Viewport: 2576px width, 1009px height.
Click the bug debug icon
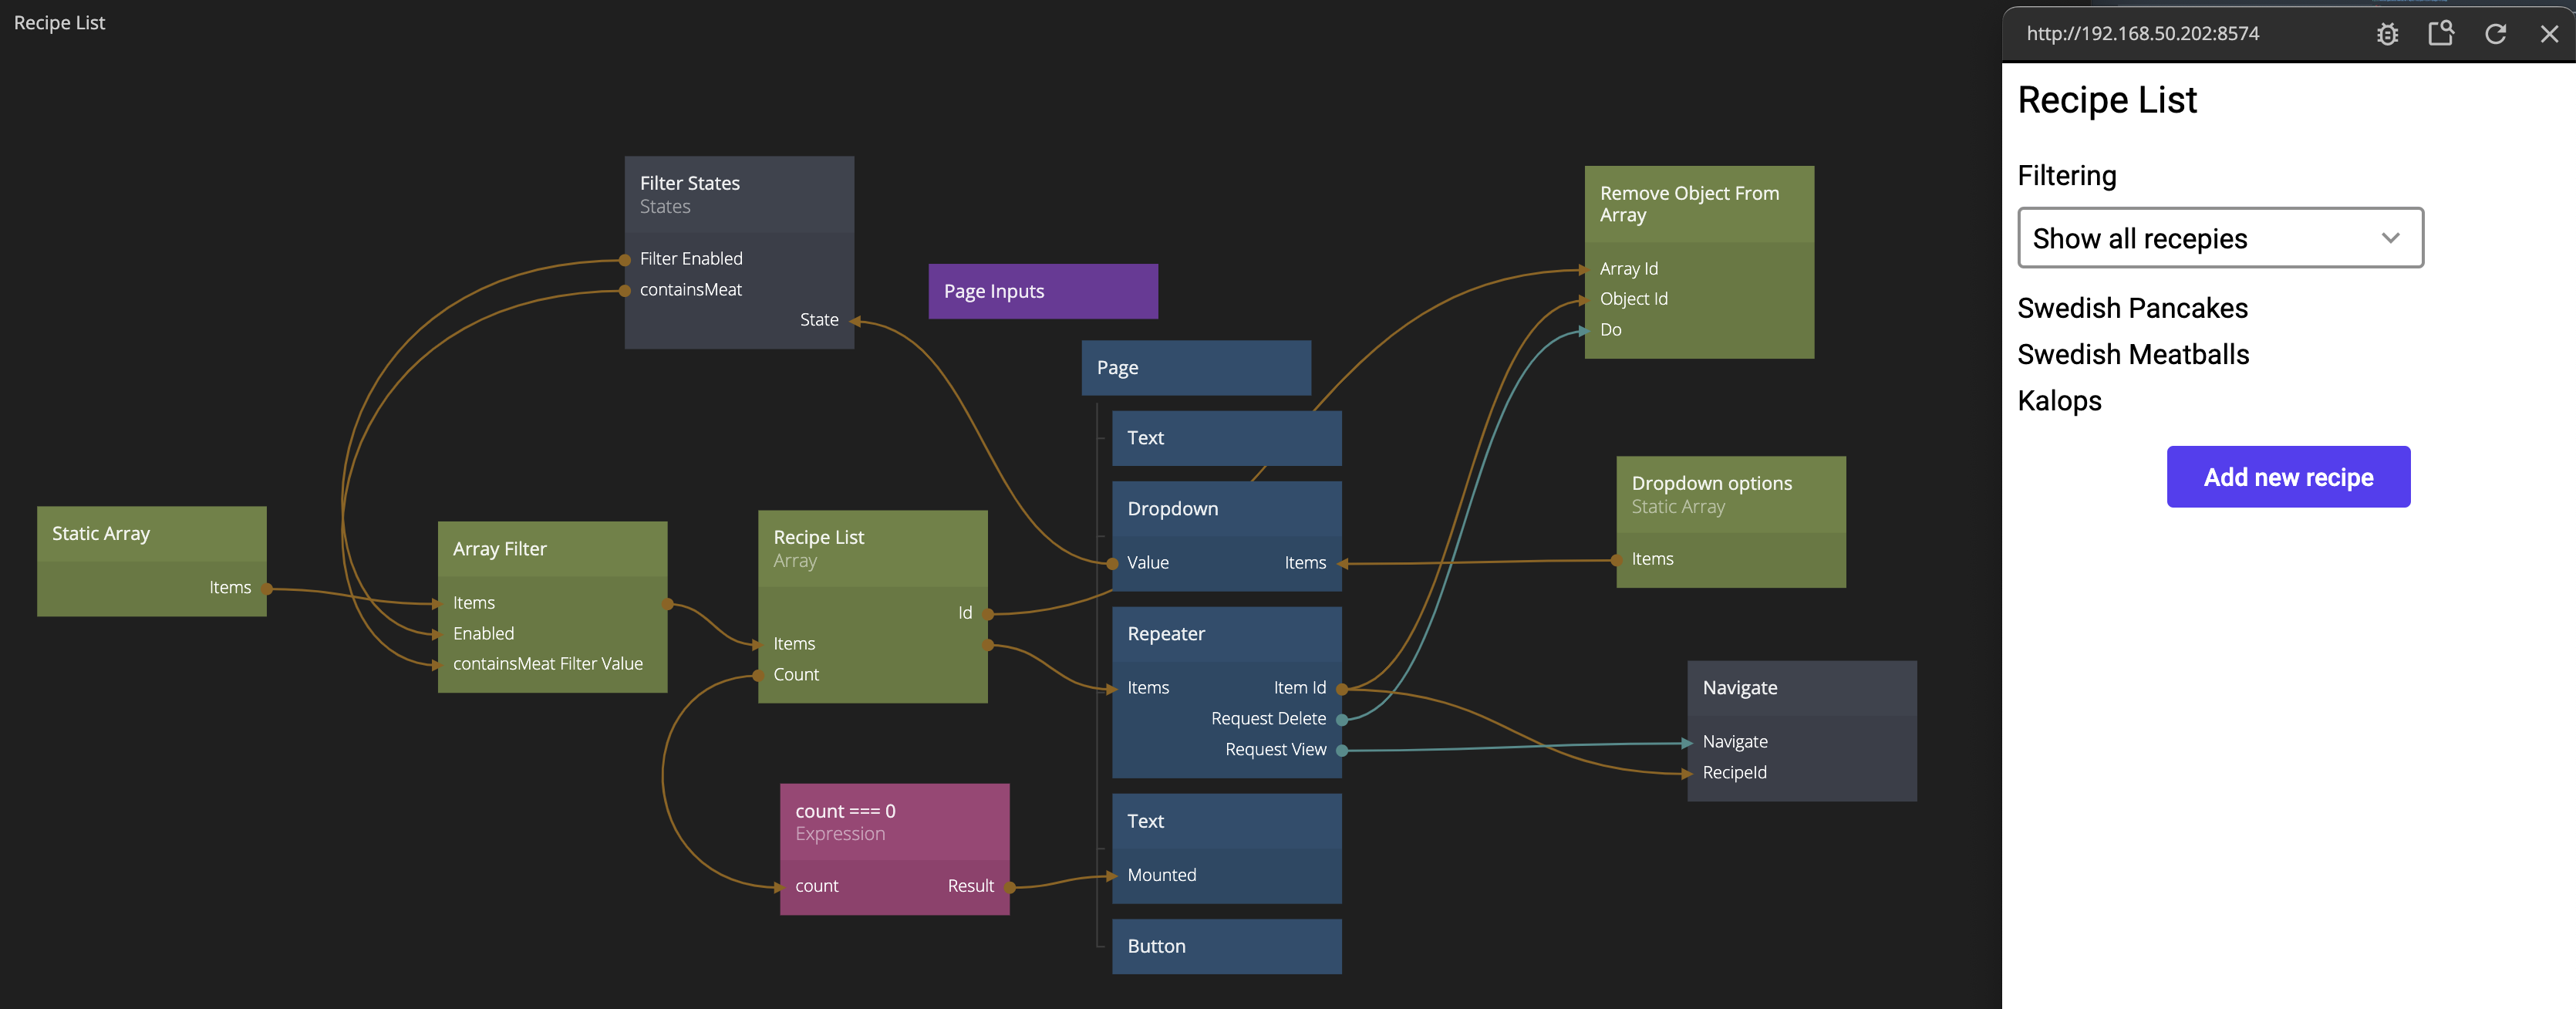(2387, 34)
